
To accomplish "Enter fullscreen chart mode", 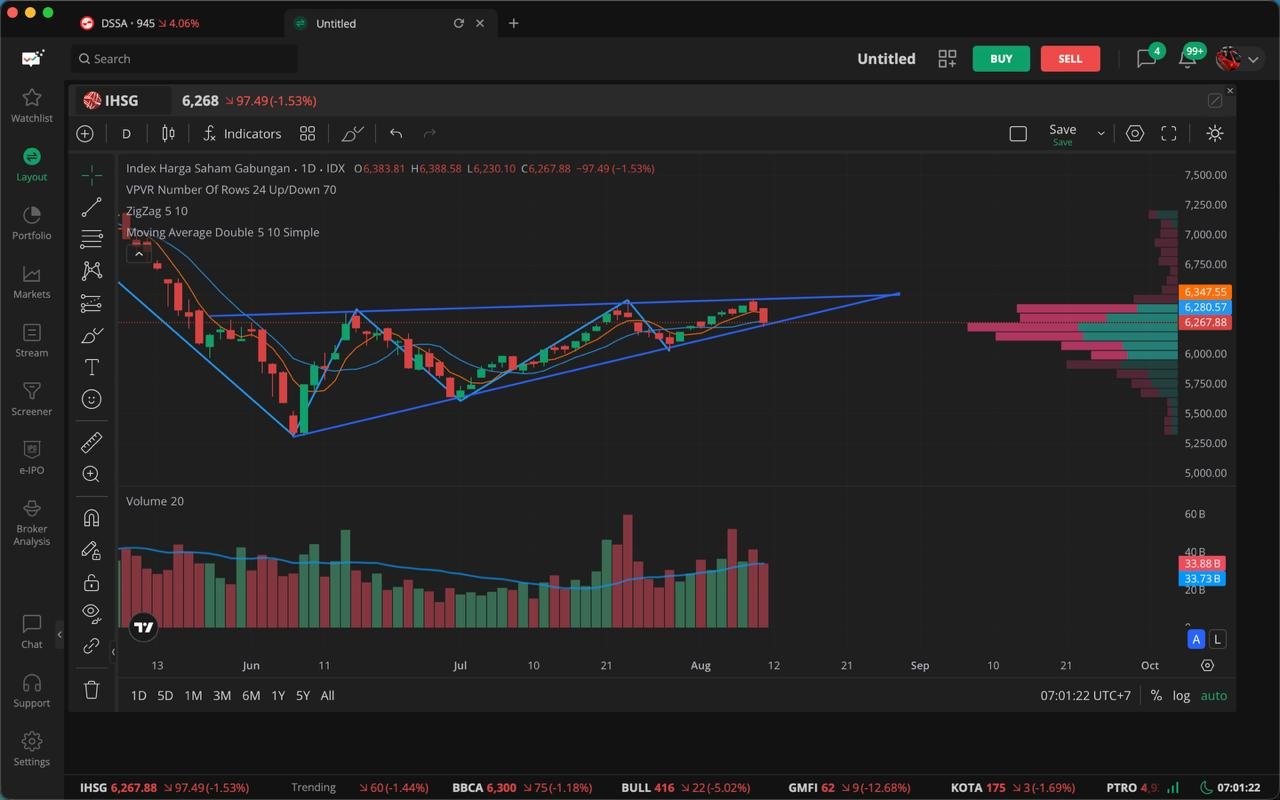I will click(x=1168, y=134).
